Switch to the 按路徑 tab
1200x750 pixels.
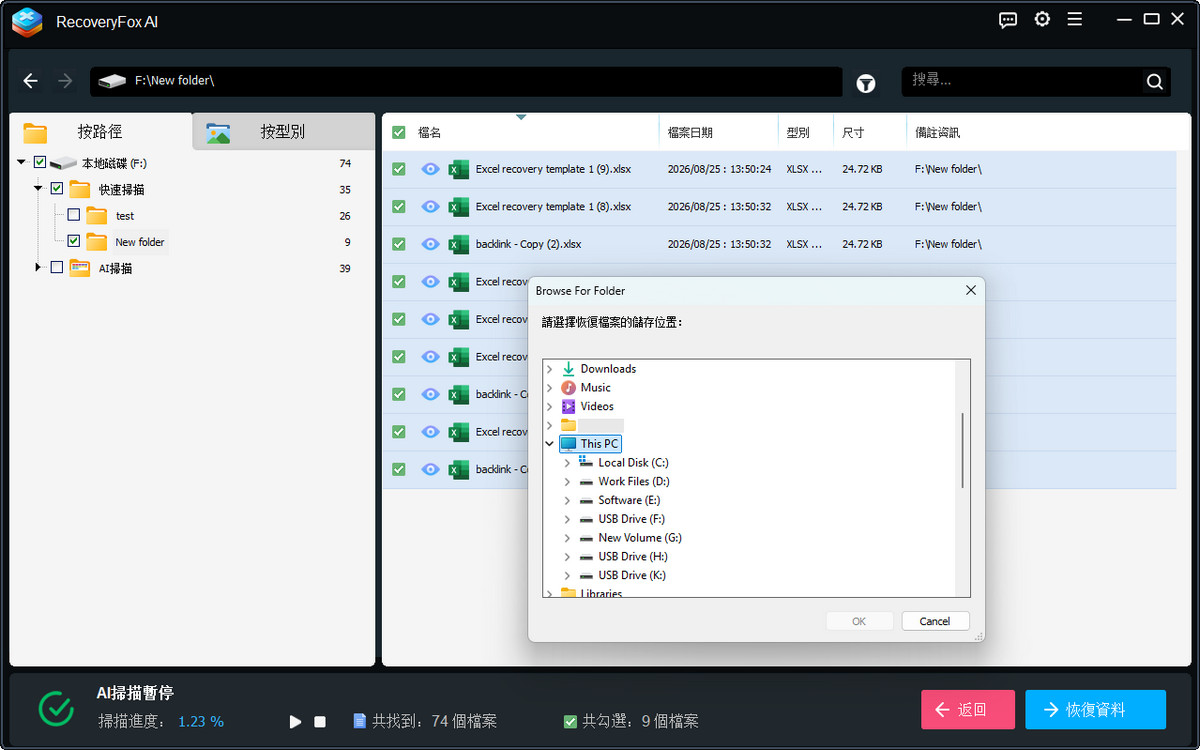tap(101, 131)
